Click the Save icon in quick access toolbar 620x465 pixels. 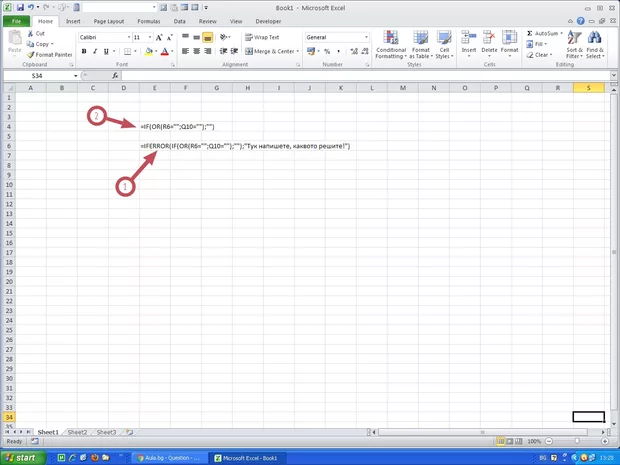[x=20, y=8]
